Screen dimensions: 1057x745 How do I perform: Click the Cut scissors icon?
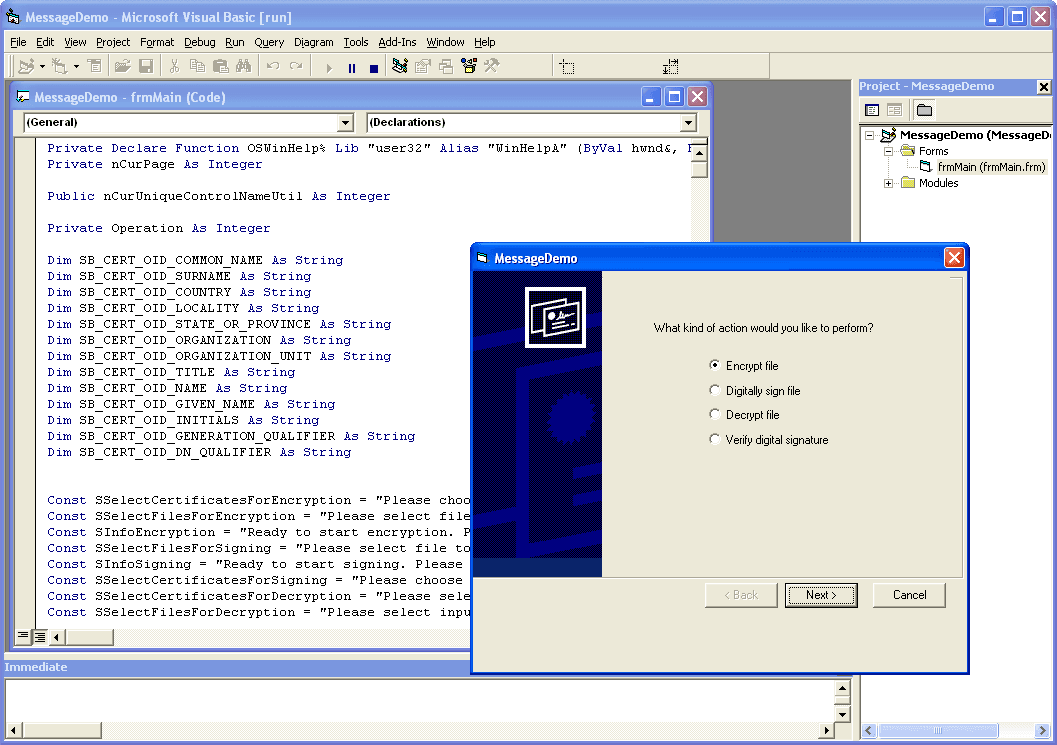(x=175, y=66)
